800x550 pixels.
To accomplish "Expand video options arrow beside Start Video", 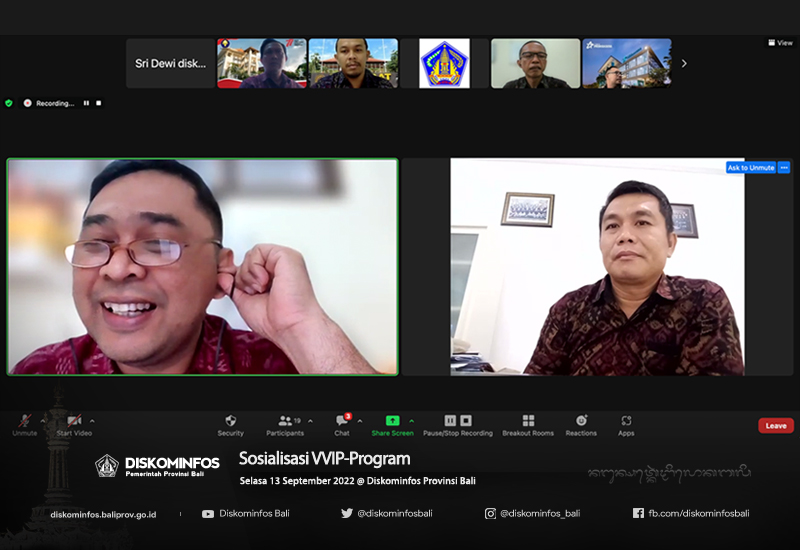I will [92, 421].
